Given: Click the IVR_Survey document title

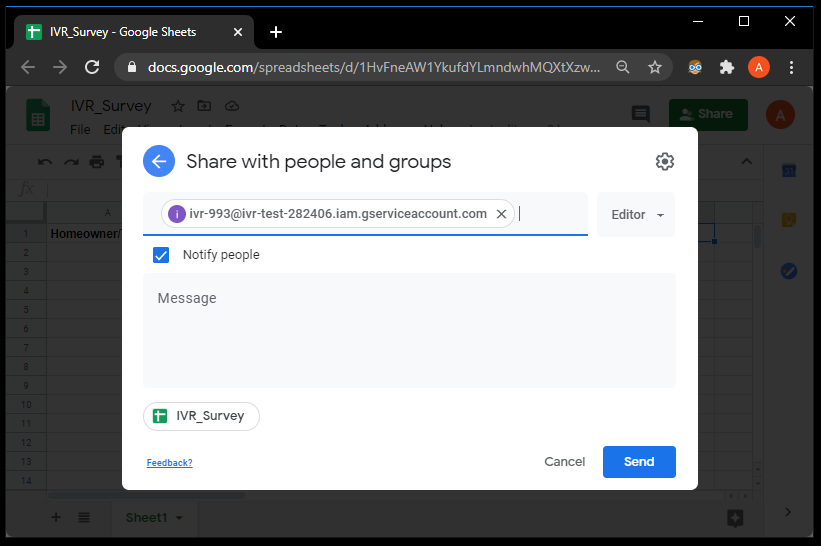Looking at the screenshot, I should [x=111, y=106].
